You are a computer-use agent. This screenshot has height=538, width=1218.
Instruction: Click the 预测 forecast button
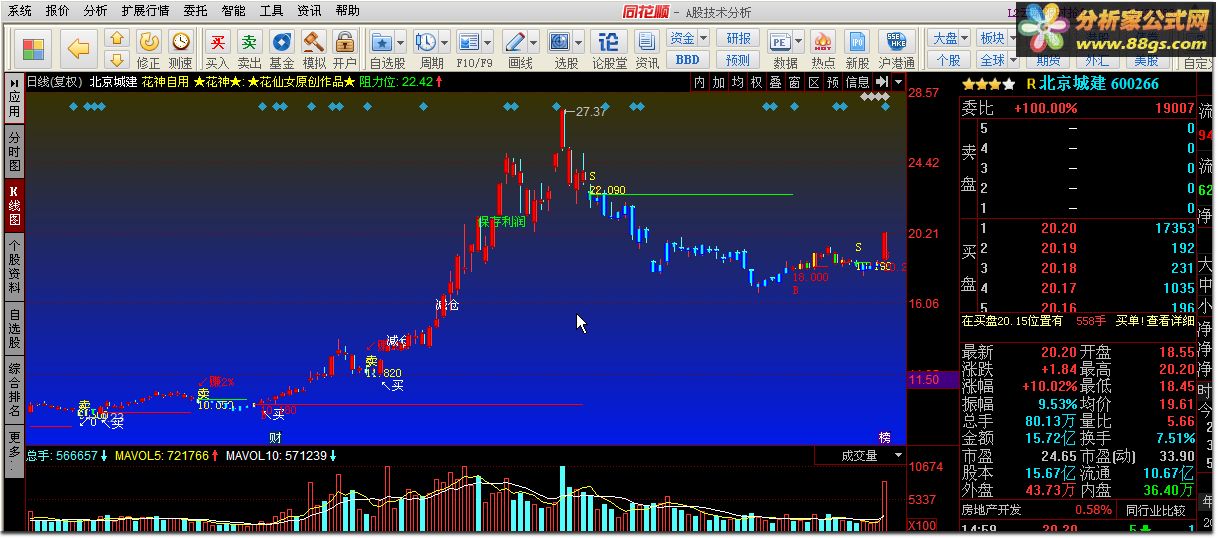coord(738,60)
